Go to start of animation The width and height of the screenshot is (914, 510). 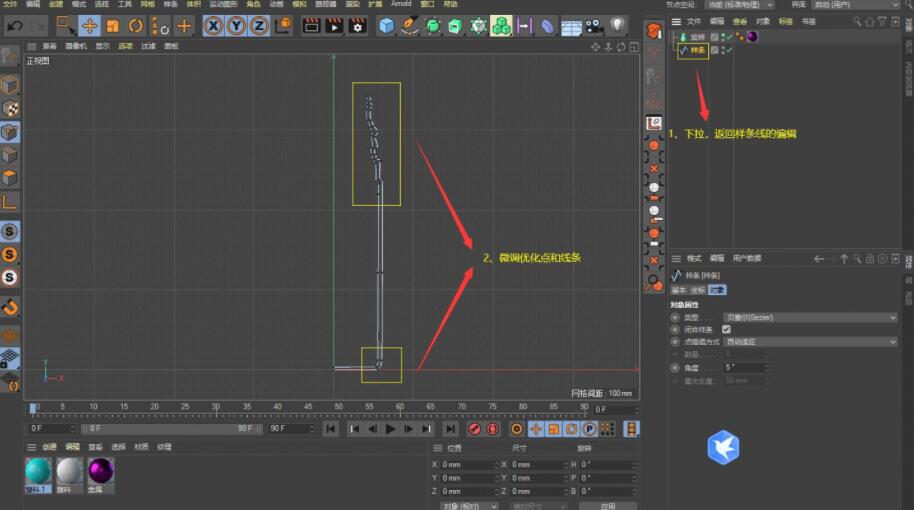point(331,430)
